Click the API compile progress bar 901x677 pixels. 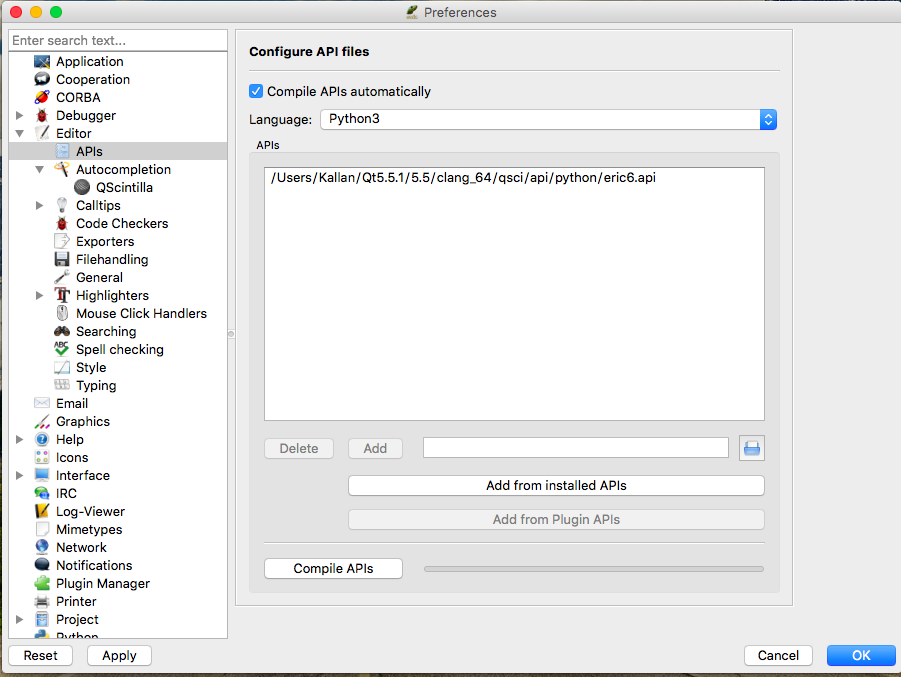click(593, 569)
